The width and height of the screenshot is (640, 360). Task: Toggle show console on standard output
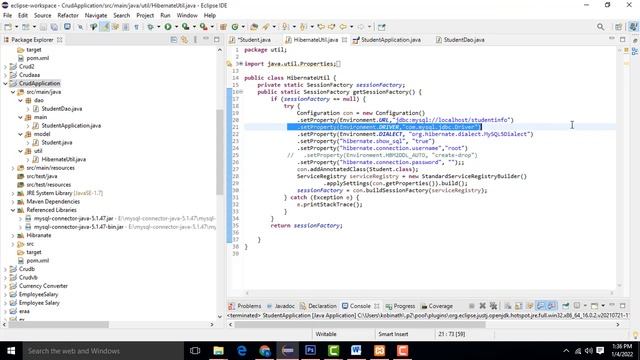click(541, 306)
